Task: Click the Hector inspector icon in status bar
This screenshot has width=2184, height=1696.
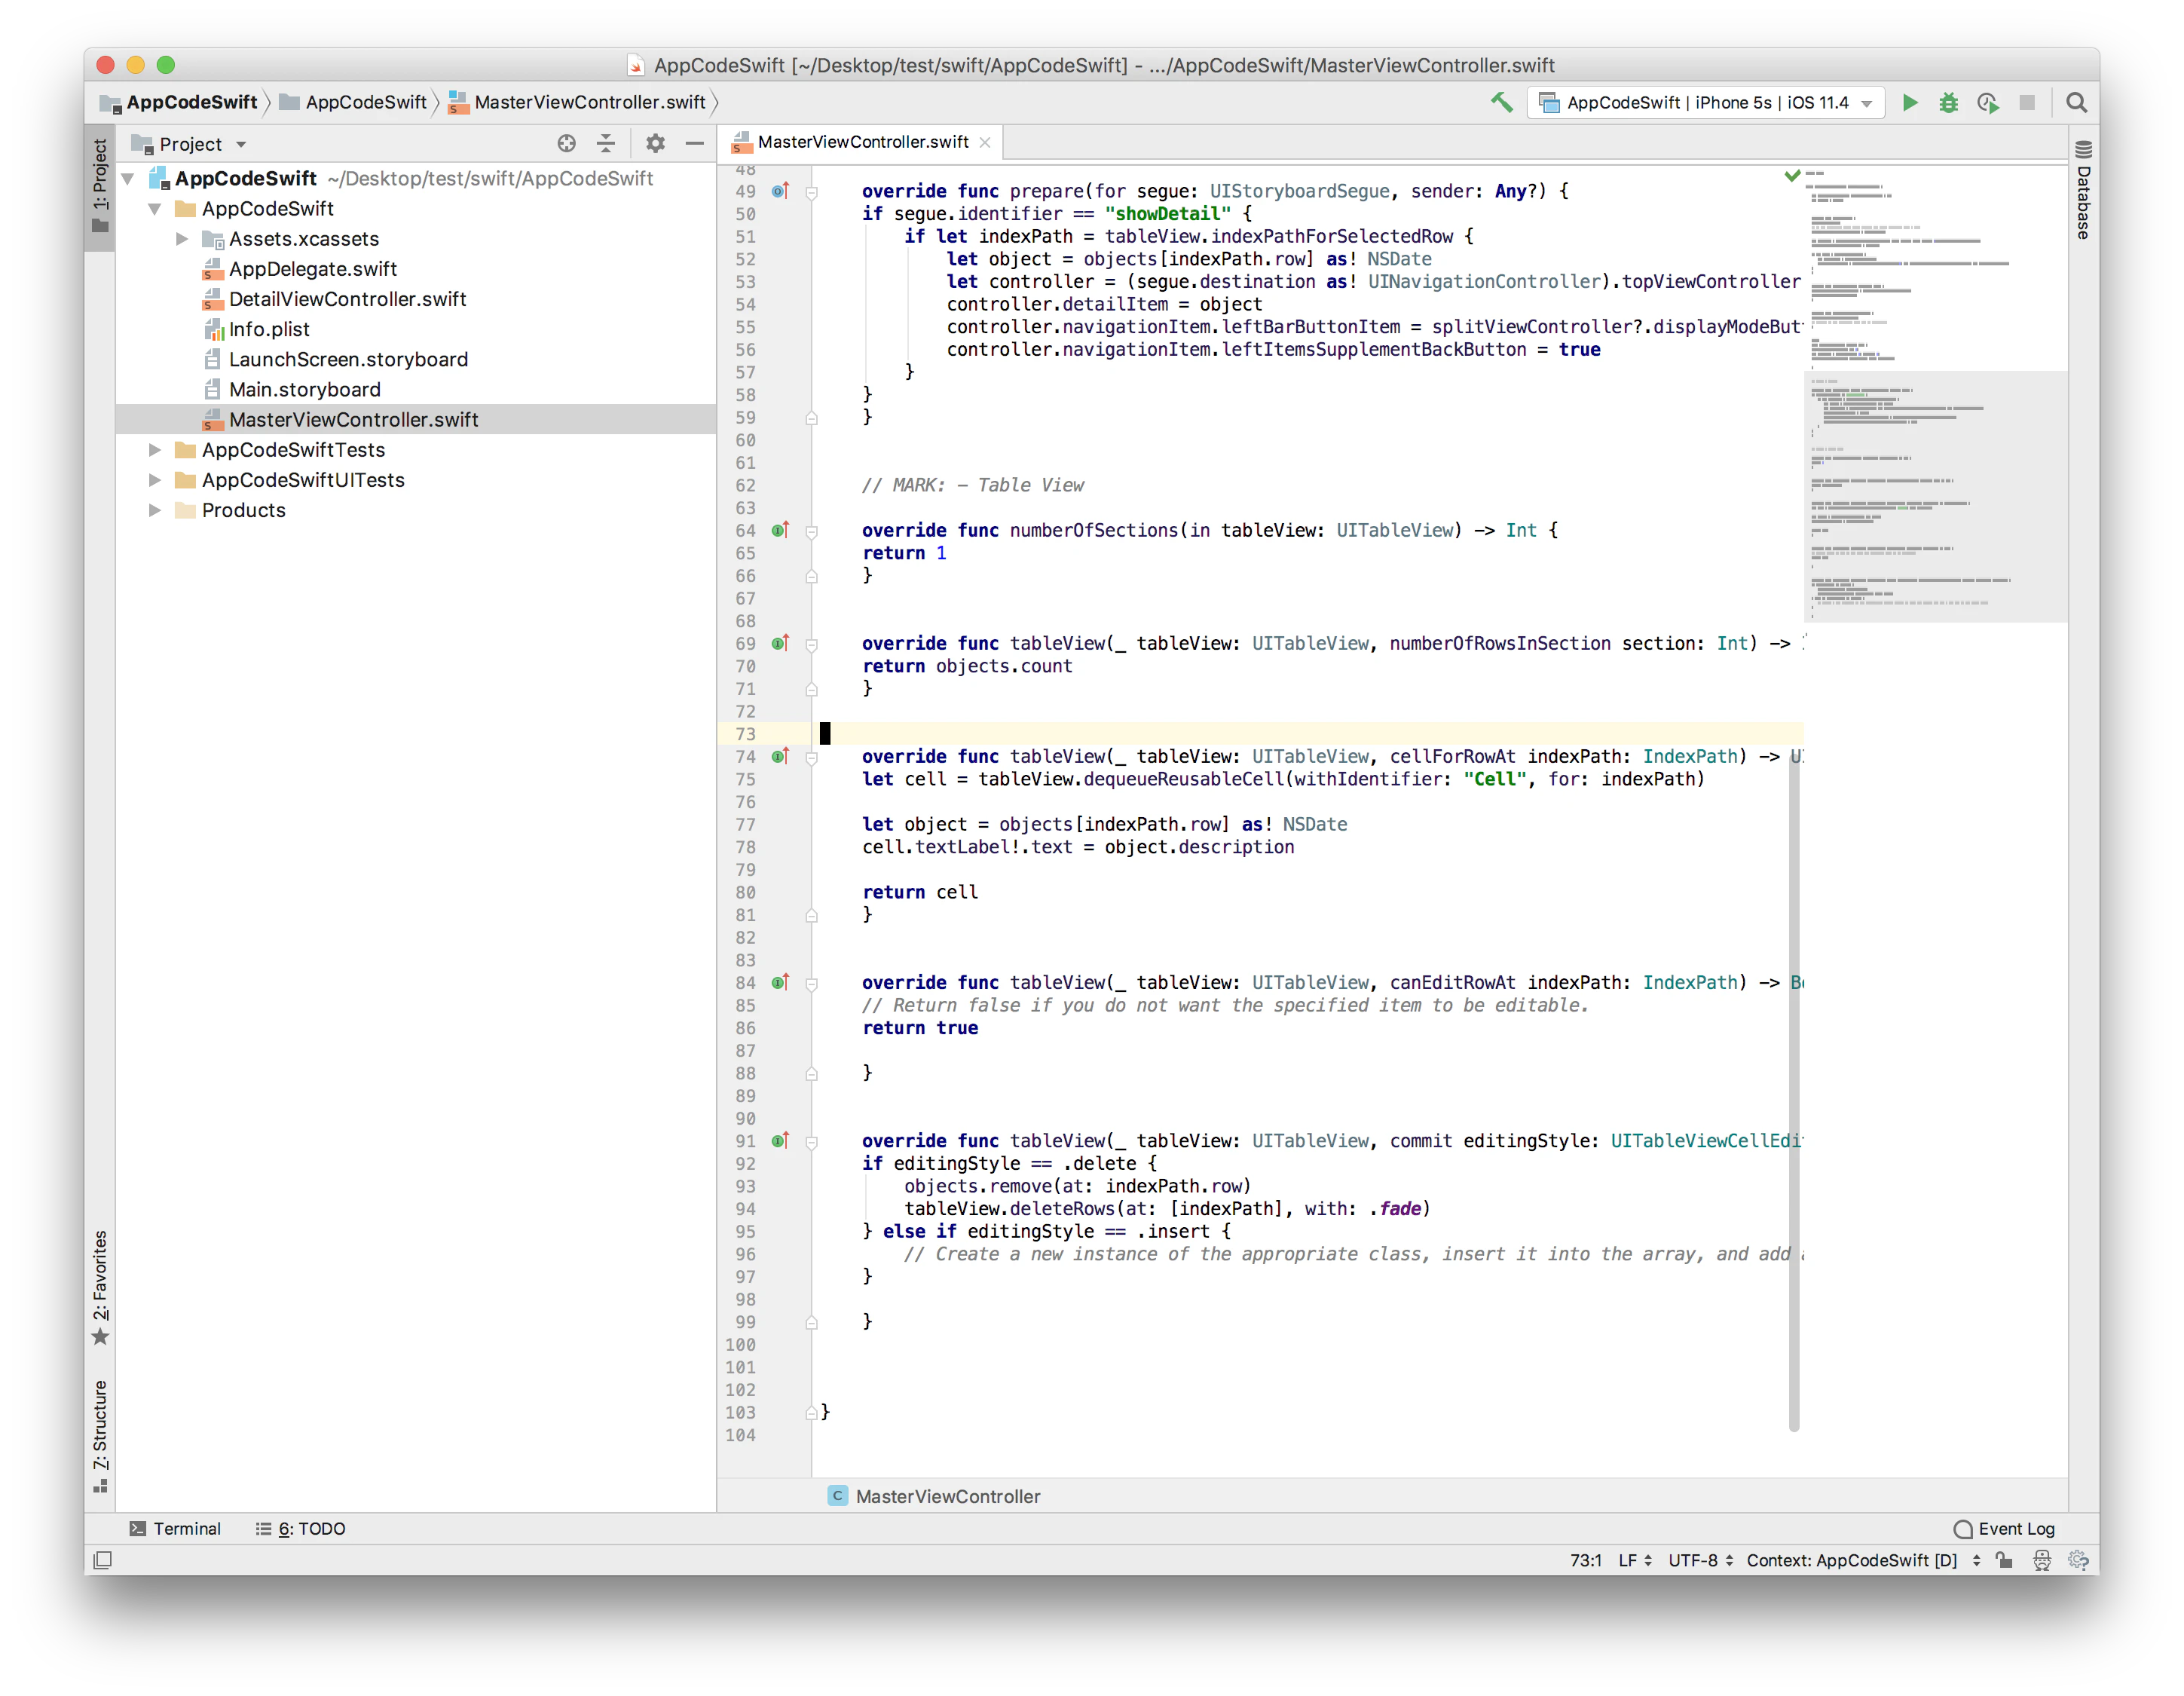Action: click(2041, 1560)
